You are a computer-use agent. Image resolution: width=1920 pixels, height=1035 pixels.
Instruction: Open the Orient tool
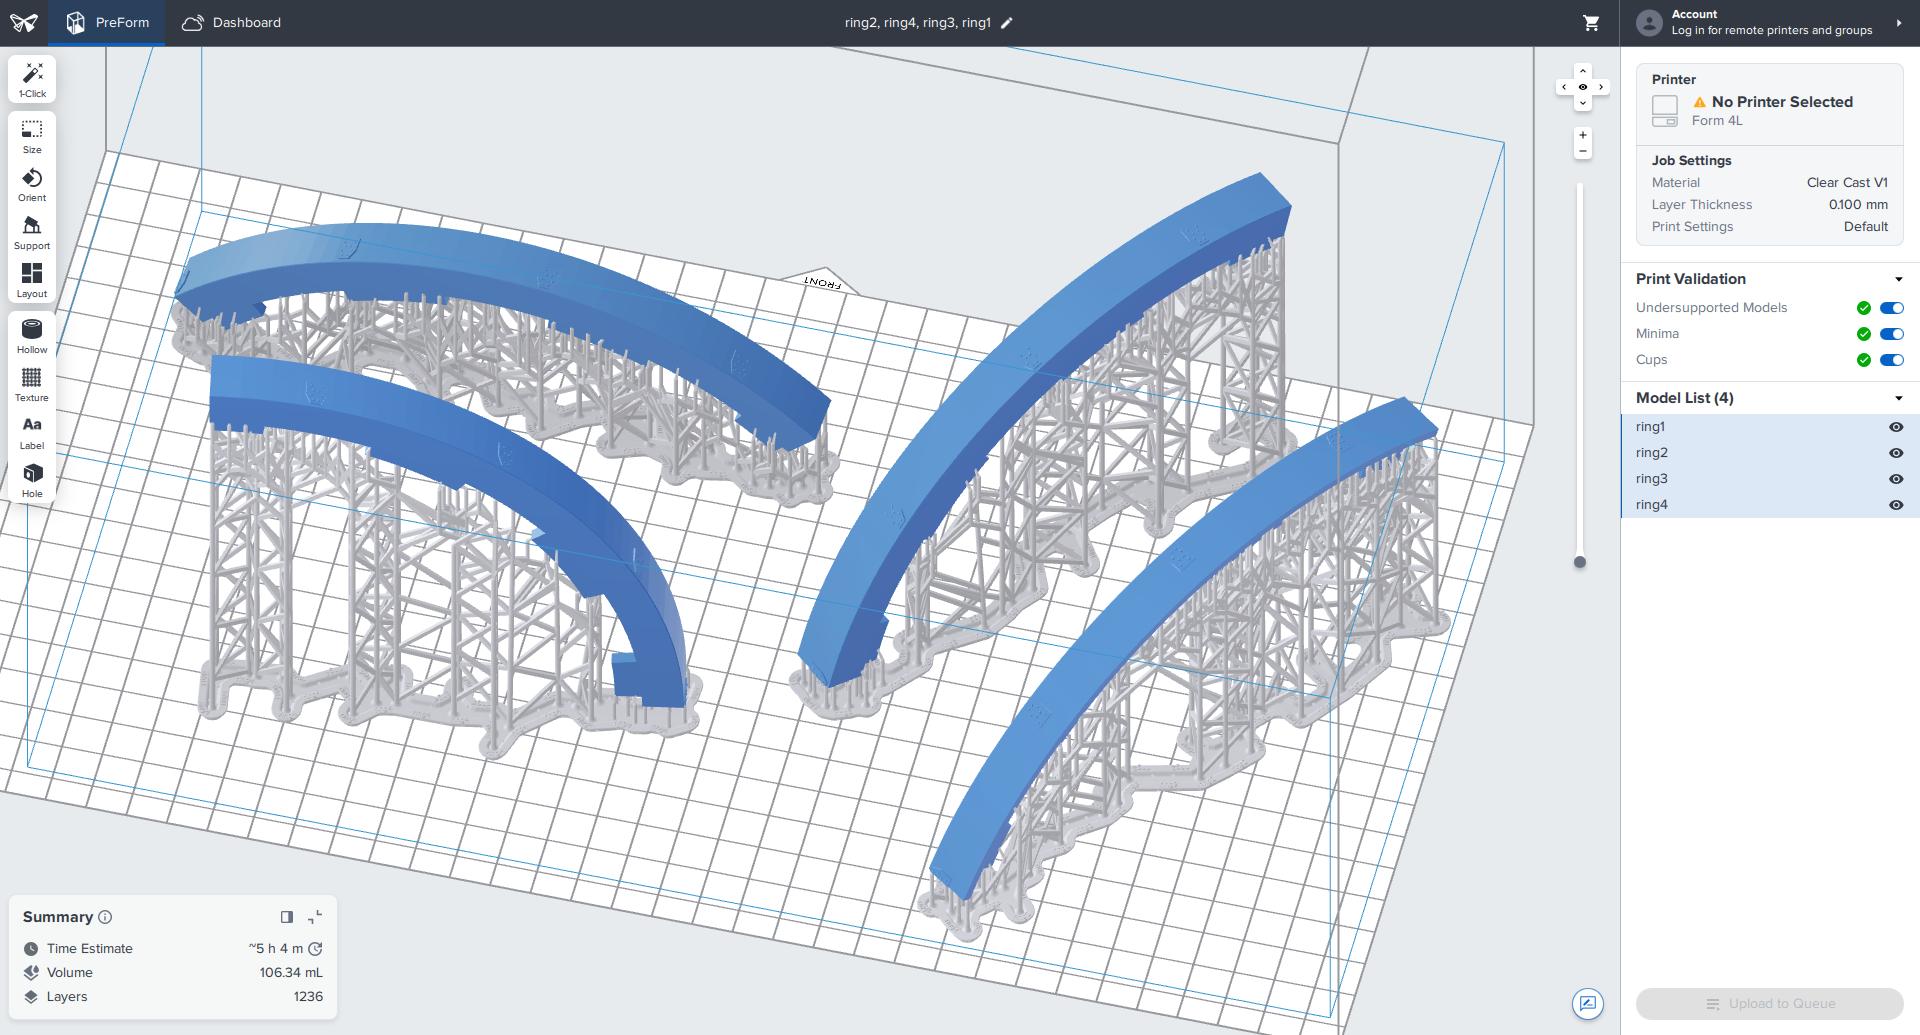click(x=32, y=185)
